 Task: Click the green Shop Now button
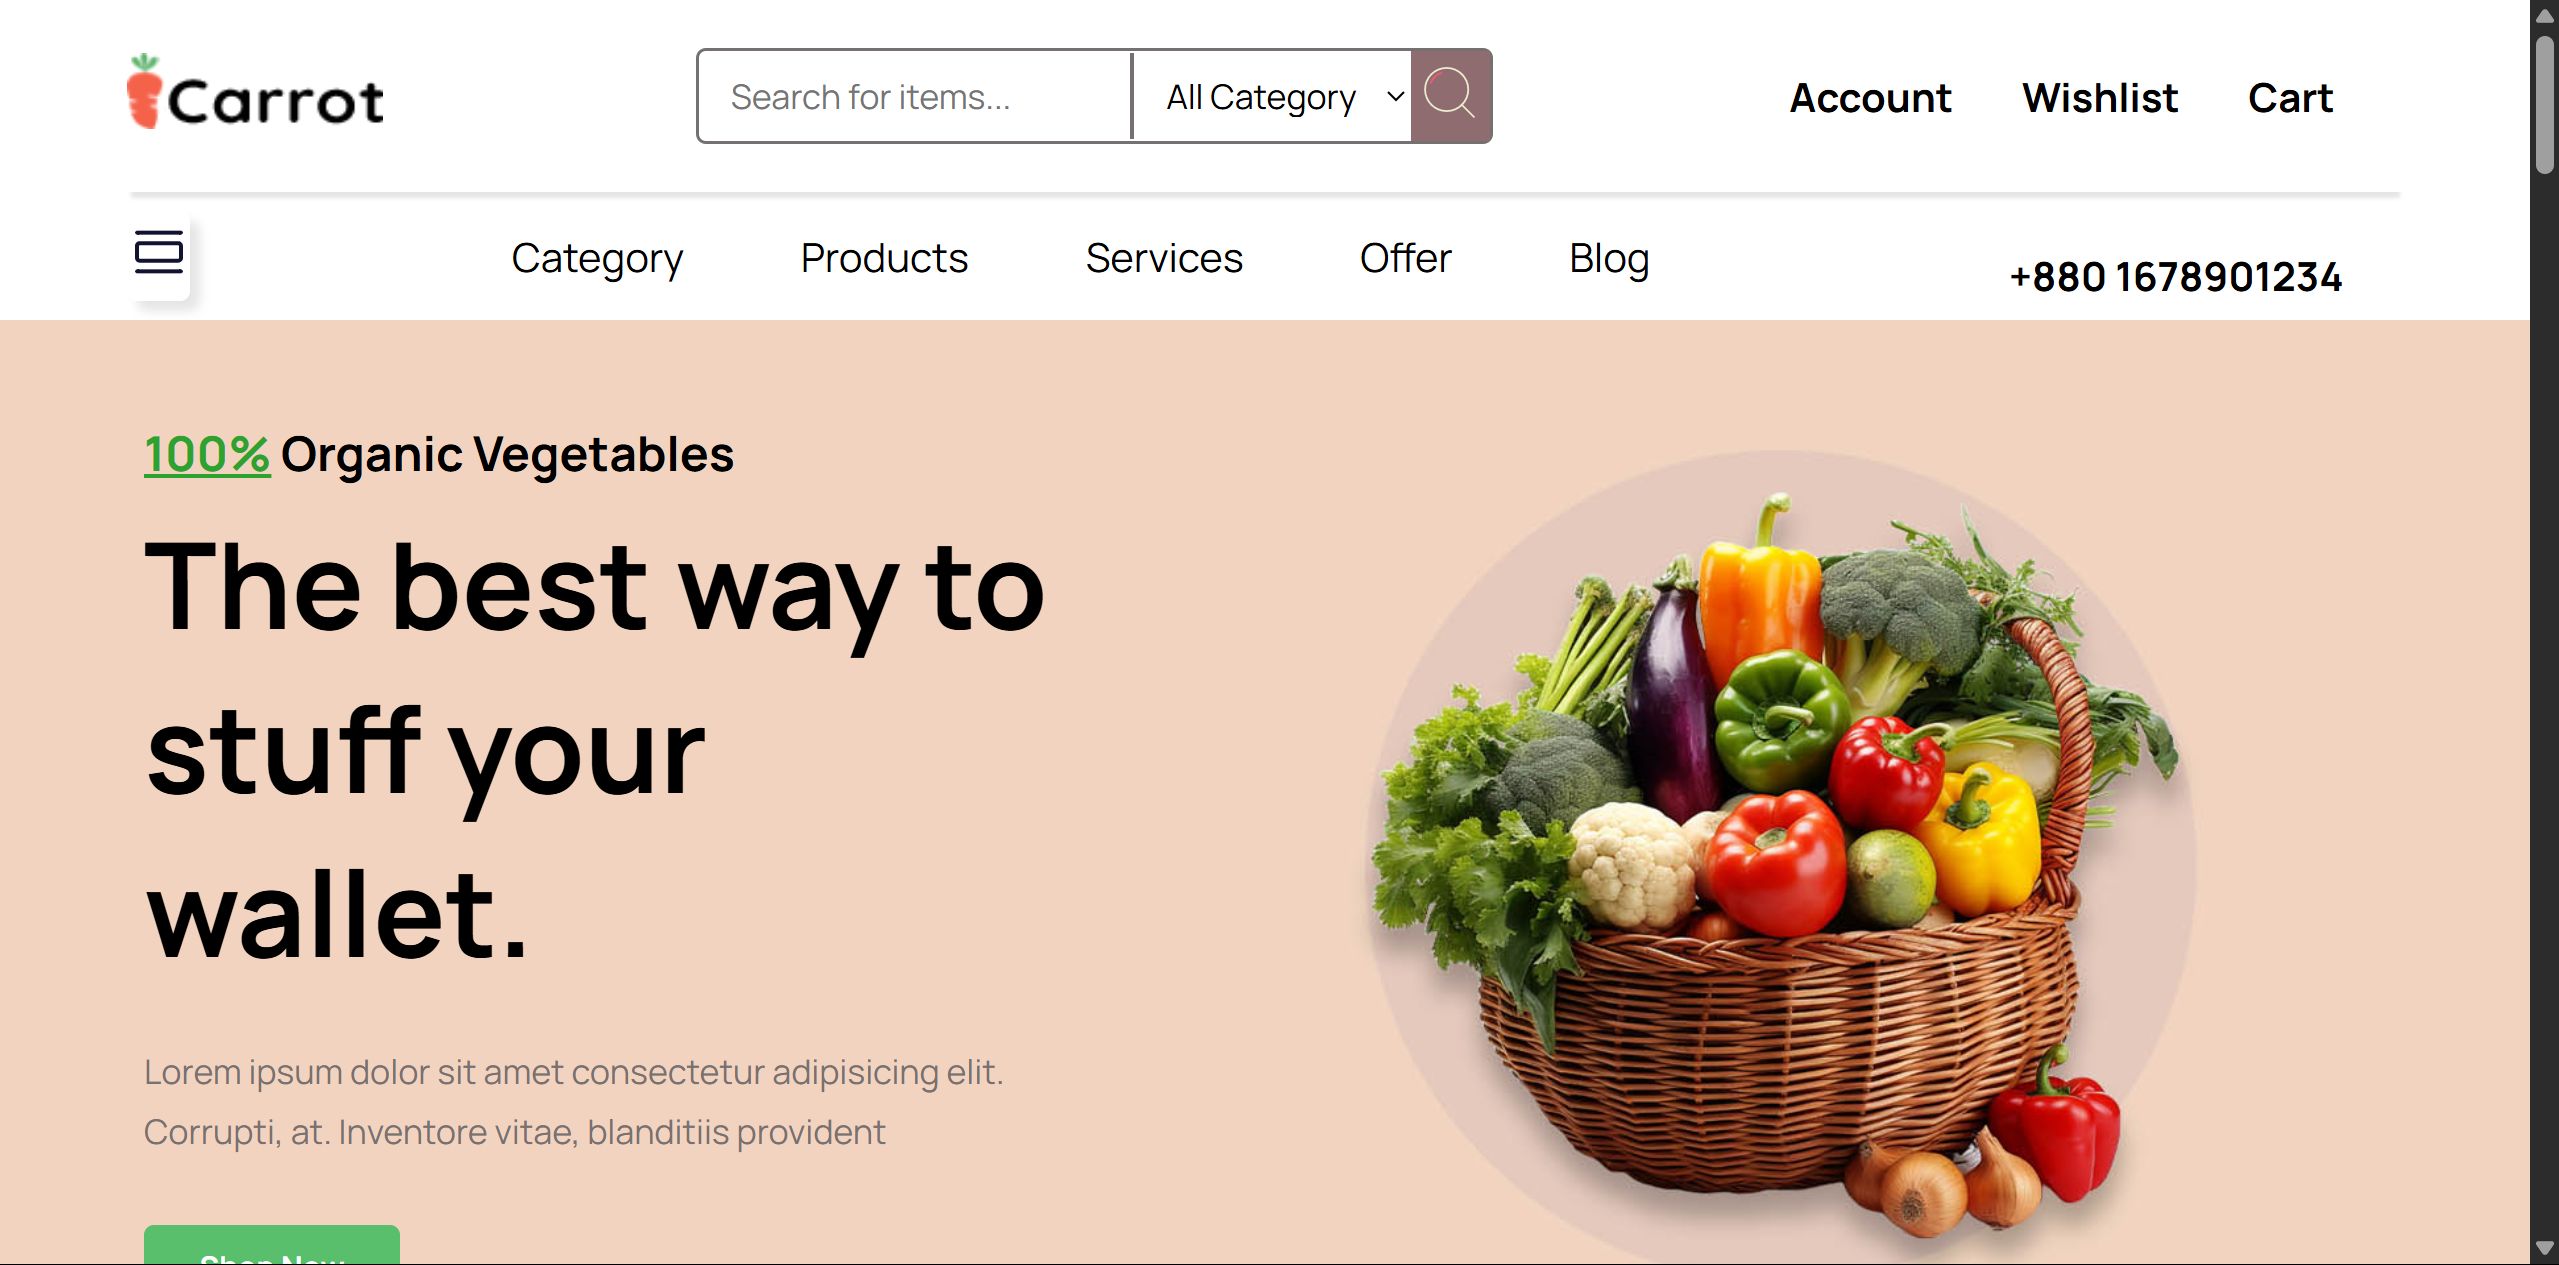point(272,1245)
